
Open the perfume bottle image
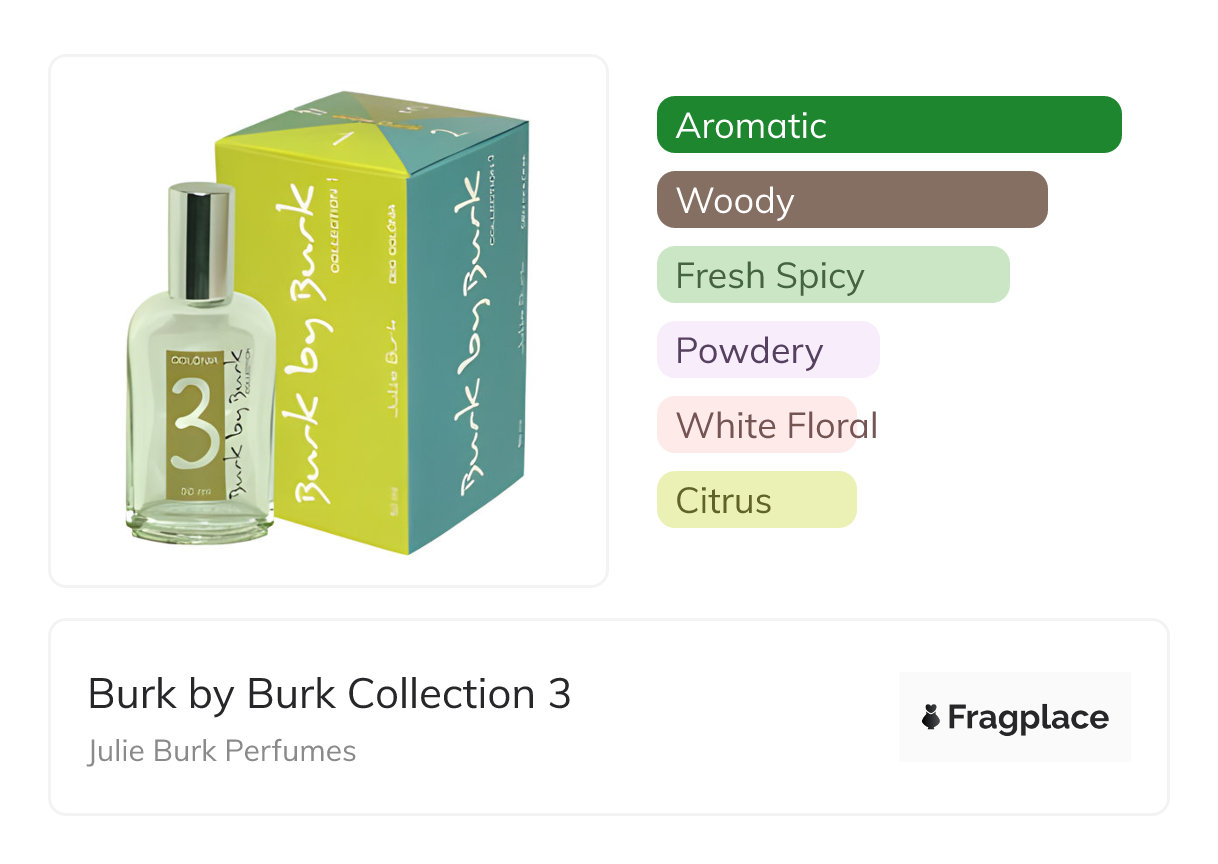(x=201, y=364)
